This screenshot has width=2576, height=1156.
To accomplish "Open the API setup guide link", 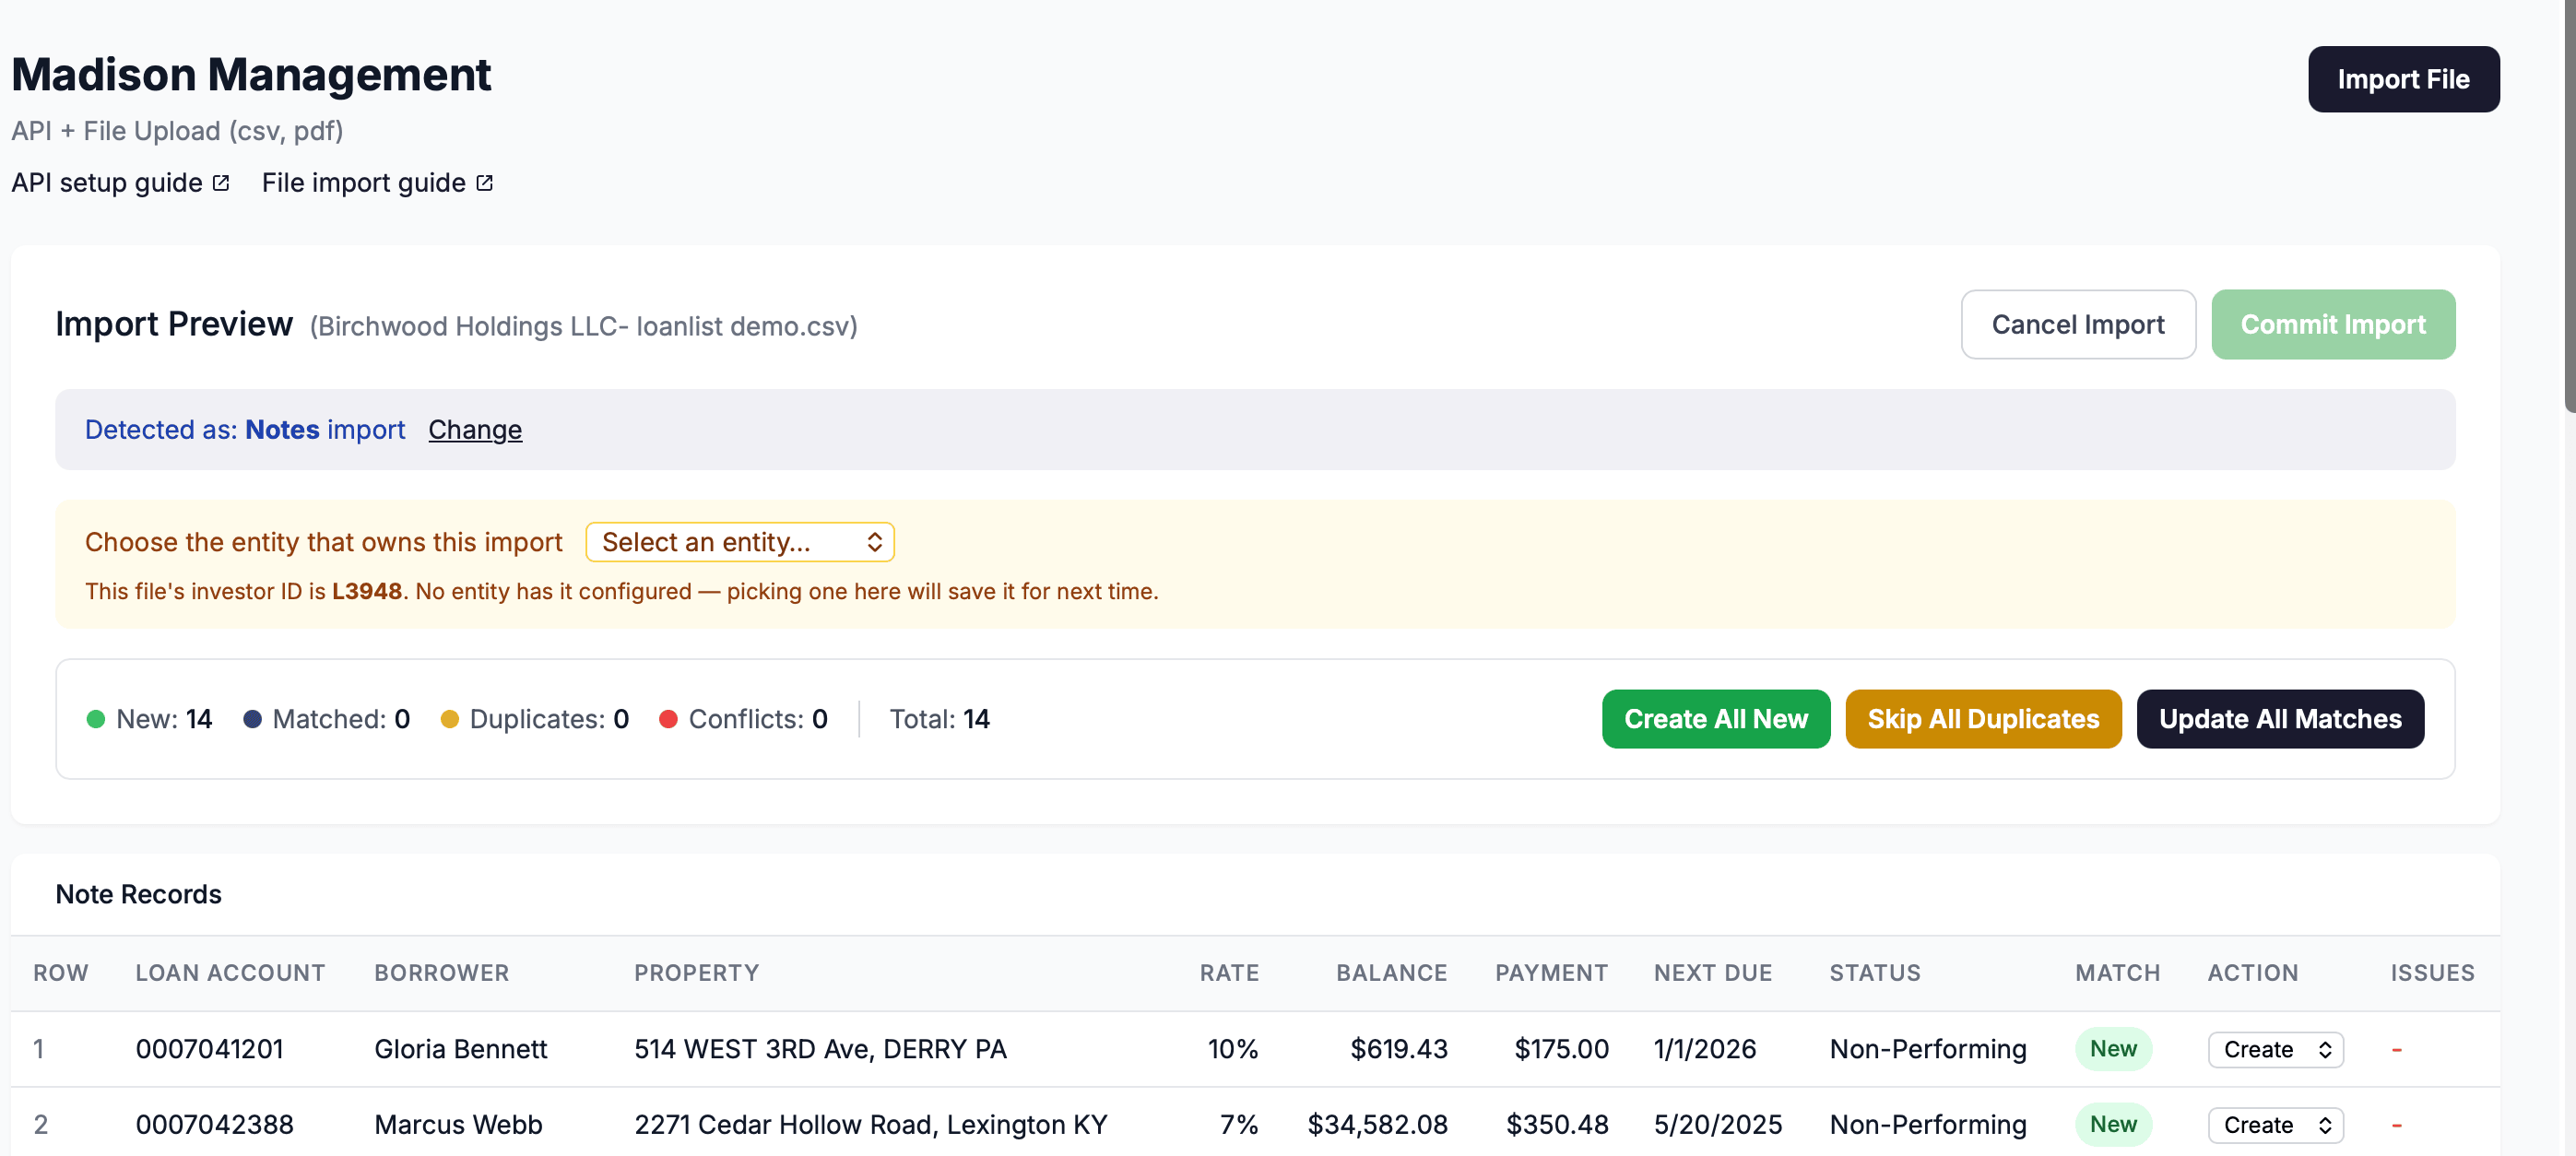I will [x=120, y=182].
